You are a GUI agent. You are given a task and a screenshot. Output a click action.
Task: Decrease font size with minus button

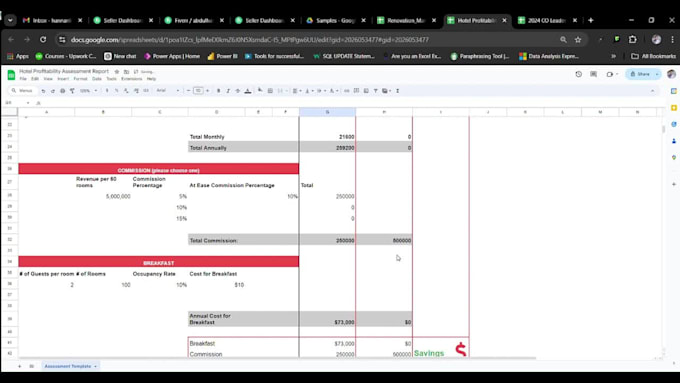[189, 91]
